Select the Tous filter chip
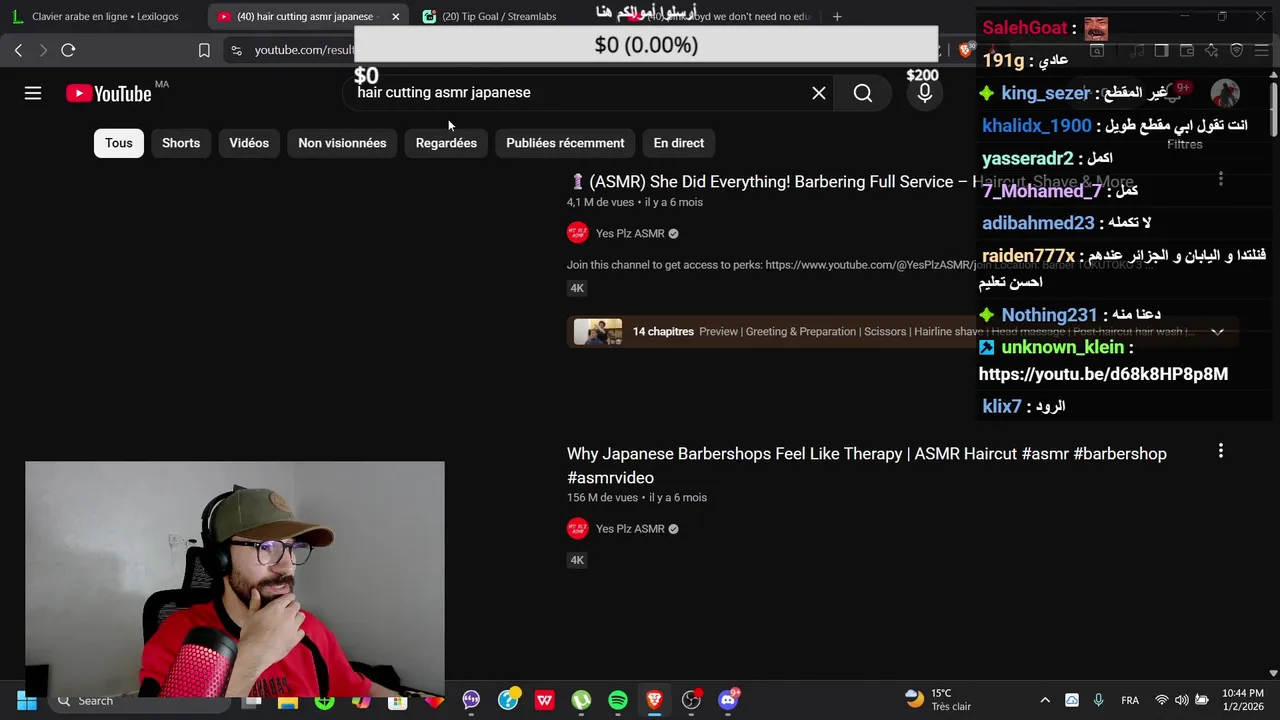 [119, 143]
